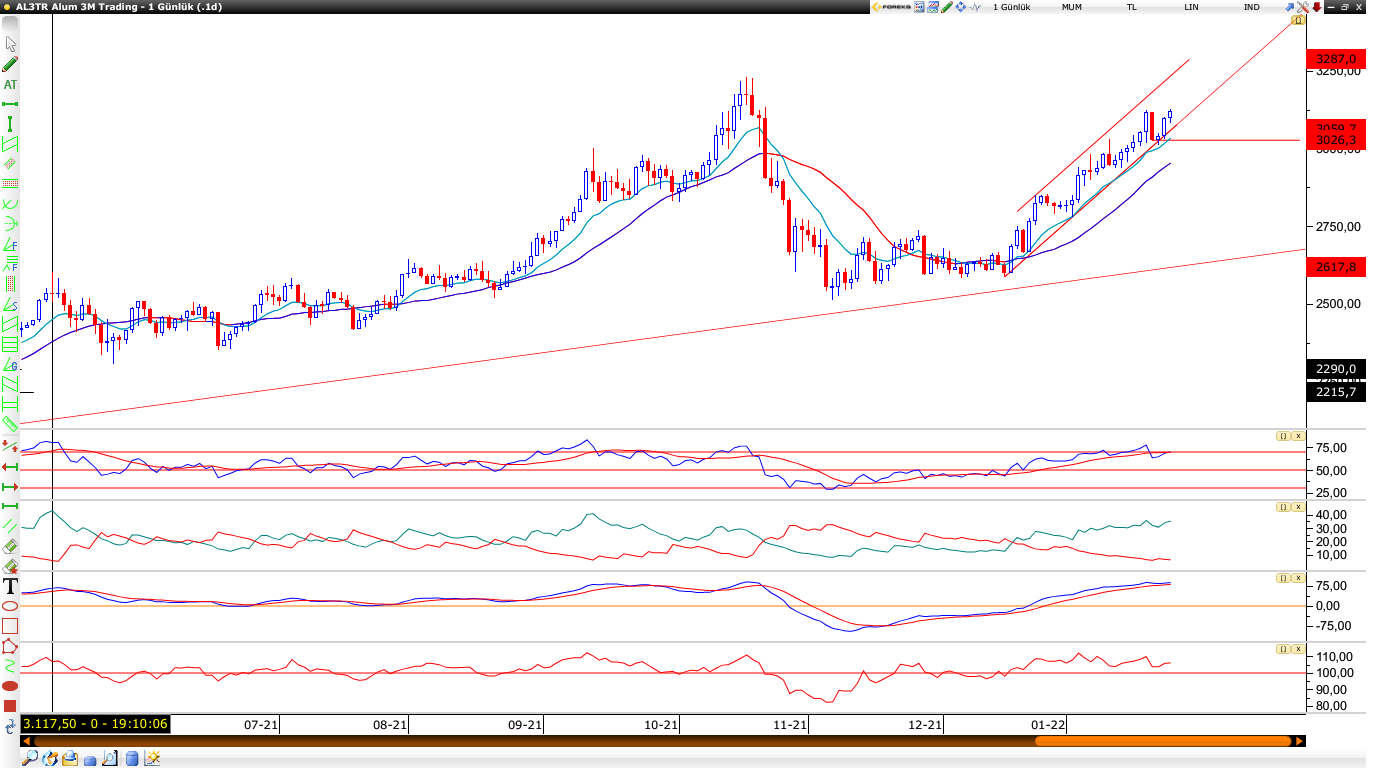This screenshot has width=1380, height=768.
Task: Click the bright orange scrollbar thumb
Action: pos(1162,741)
